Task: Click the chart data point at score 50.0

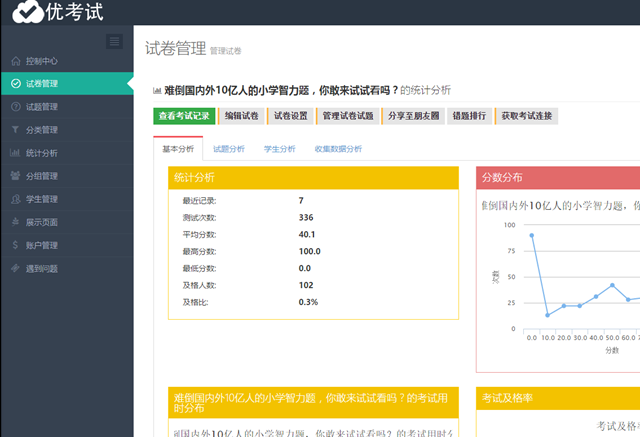Action: (612, 285)
